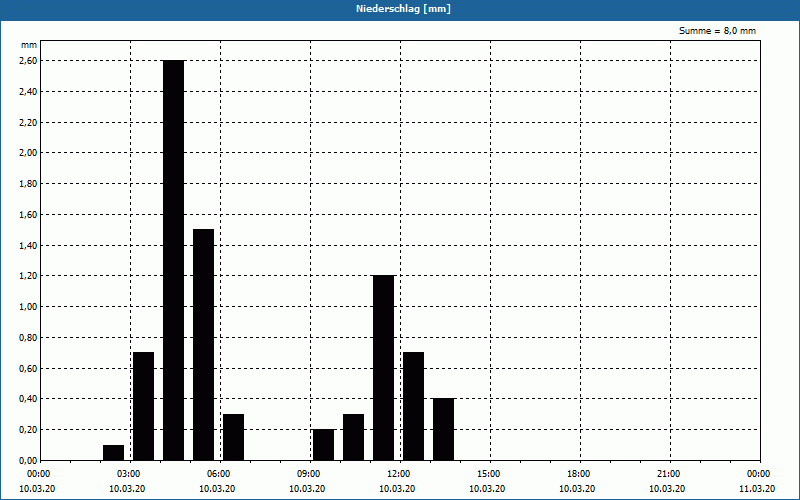Click the 1,20 y-axis value
The image size is (800, 500).
[28, 276]
